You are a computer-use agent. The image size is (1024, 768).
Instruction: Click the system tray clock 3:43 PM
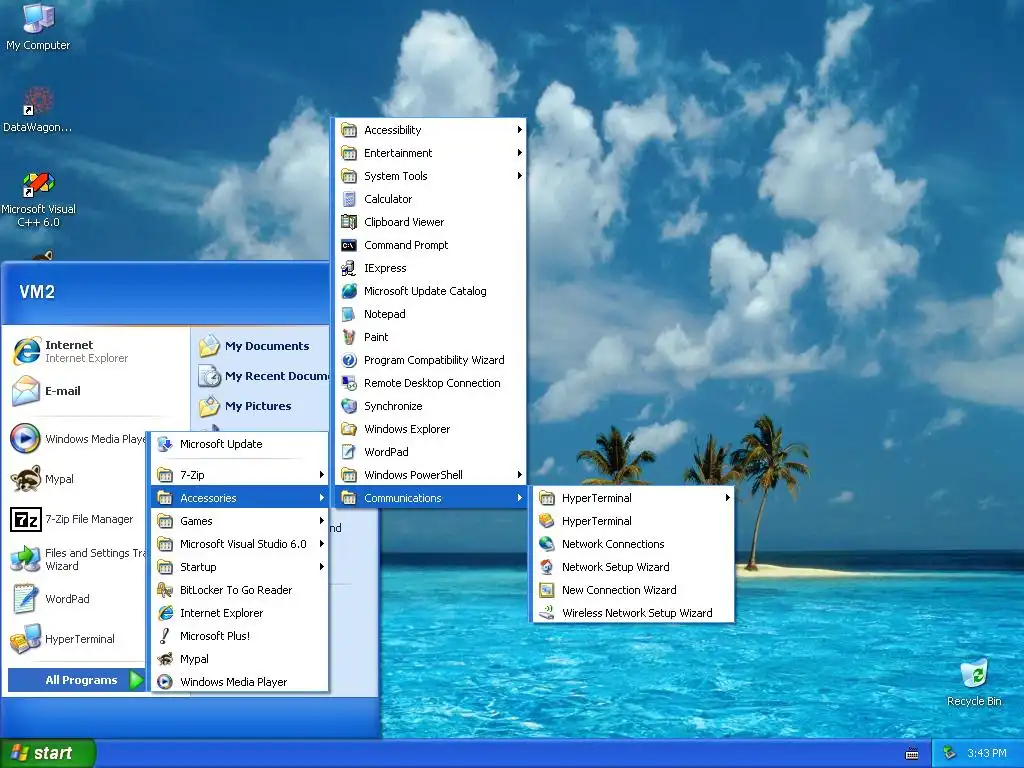[986, 753]
